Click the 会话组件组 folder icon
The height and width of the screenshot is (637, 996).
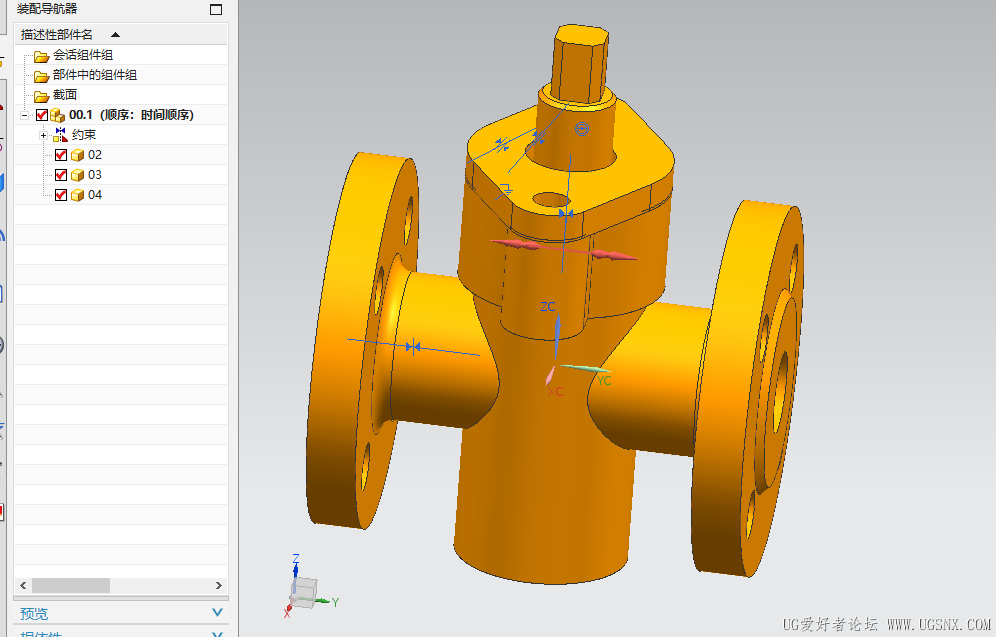point(41,57)
